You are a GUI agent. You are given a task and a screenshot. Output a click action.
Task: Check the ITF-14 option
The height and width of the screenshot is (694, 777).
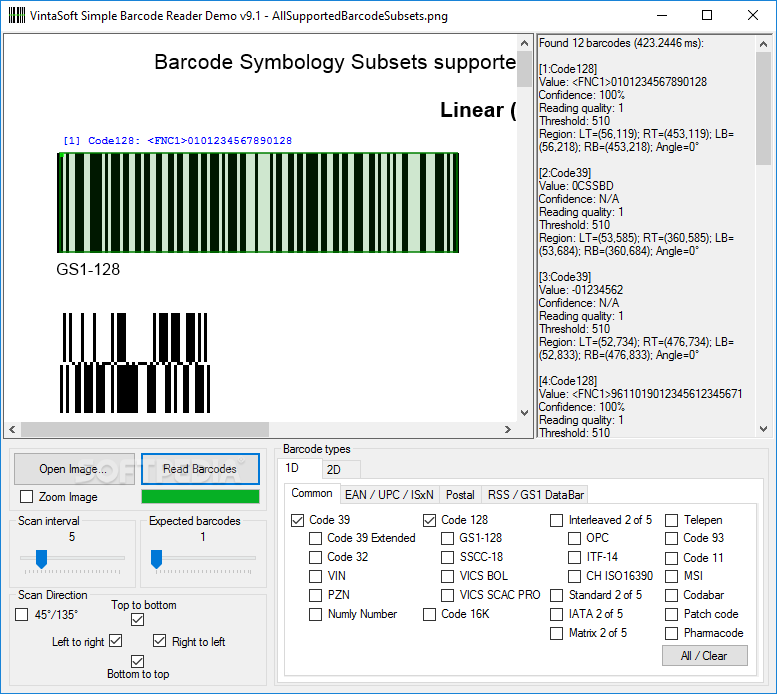tap(574, 557)
